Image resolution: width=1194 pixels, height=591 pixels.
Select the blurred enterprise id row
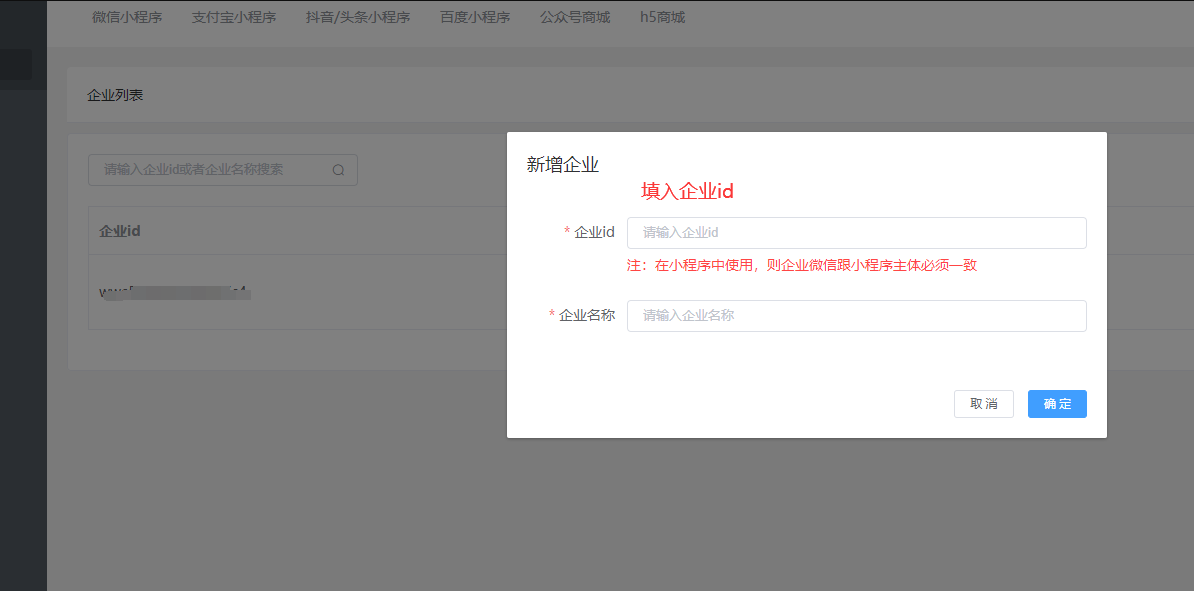coord(176,292)
